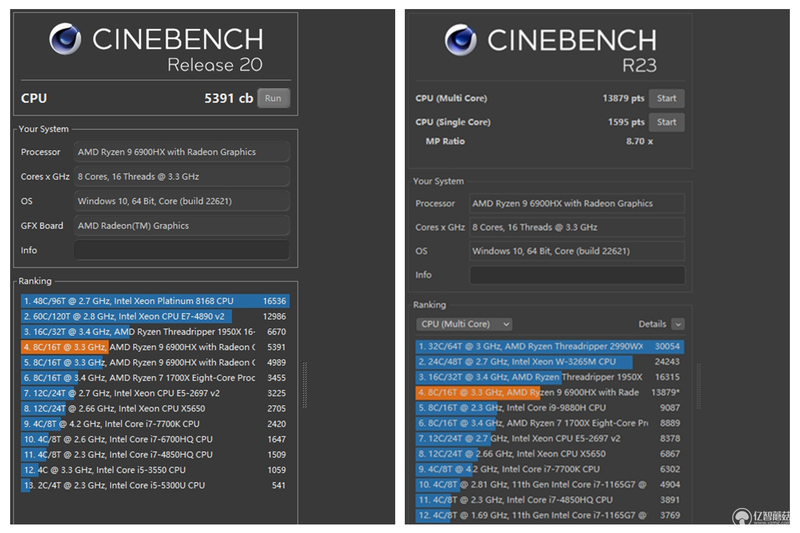This screenshot has width=800, height=533.
Task: Select R23 ranking row Core i7-4850HQ 3891
Action: (549, 499)
